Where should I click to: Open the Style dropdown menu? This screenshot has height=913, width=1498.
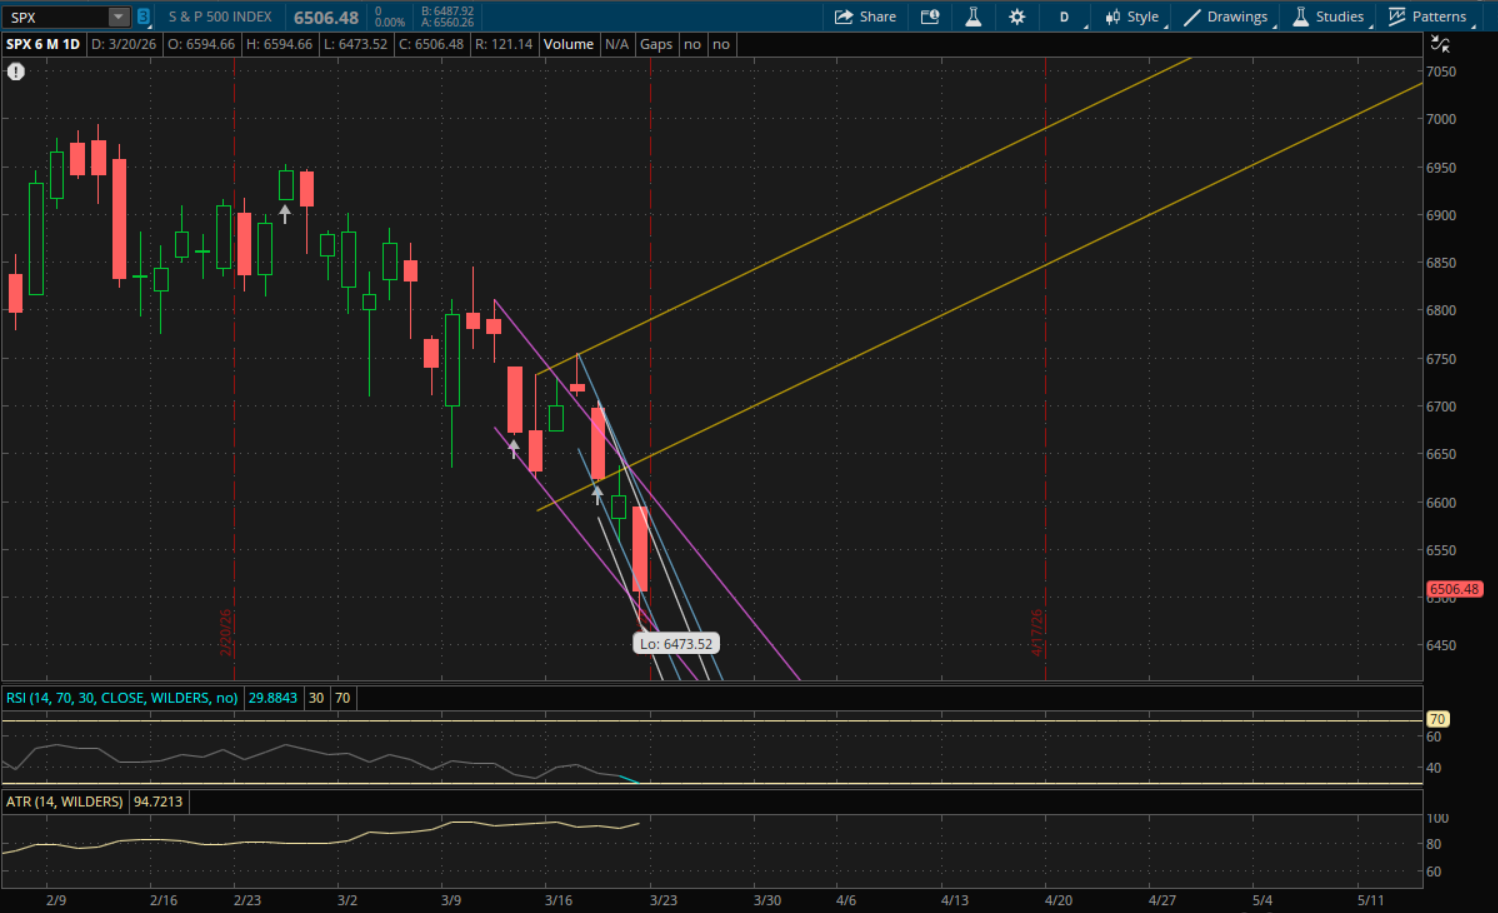[1132, 17]
